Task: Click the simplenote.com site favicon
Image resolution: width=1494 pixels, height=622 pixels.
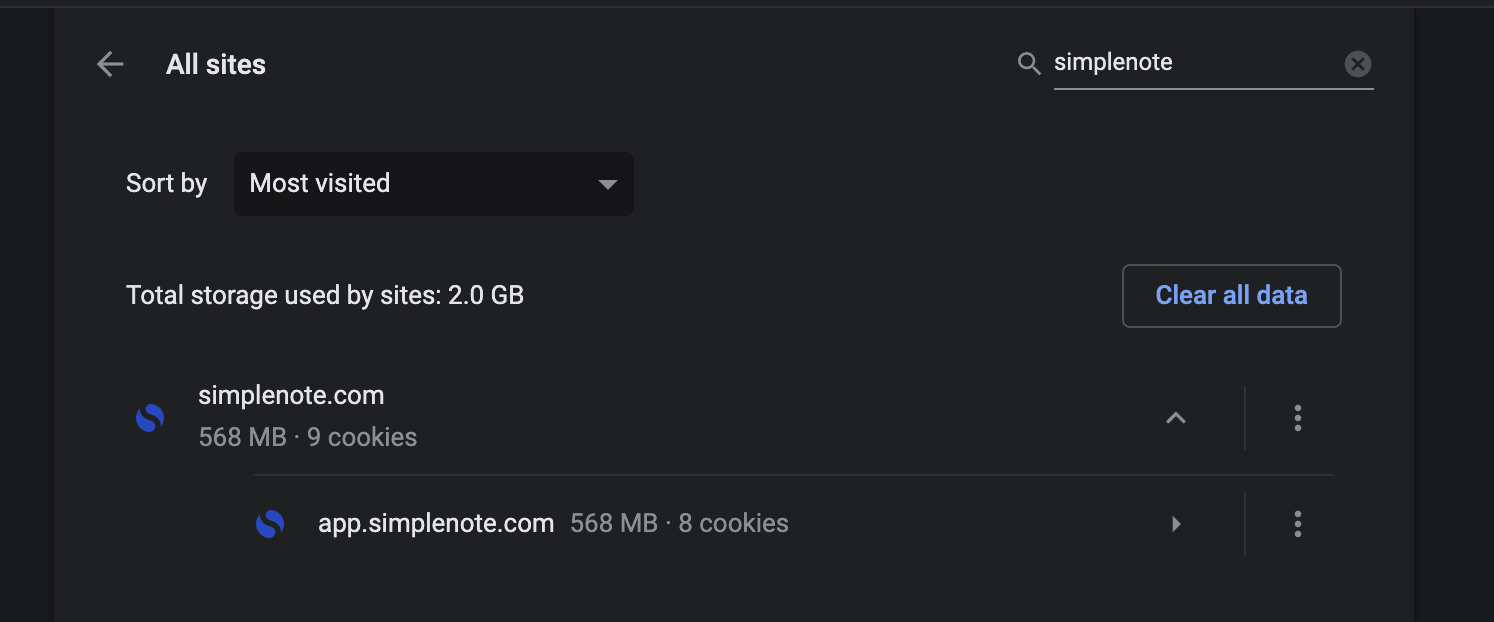Action: (149, 417)
